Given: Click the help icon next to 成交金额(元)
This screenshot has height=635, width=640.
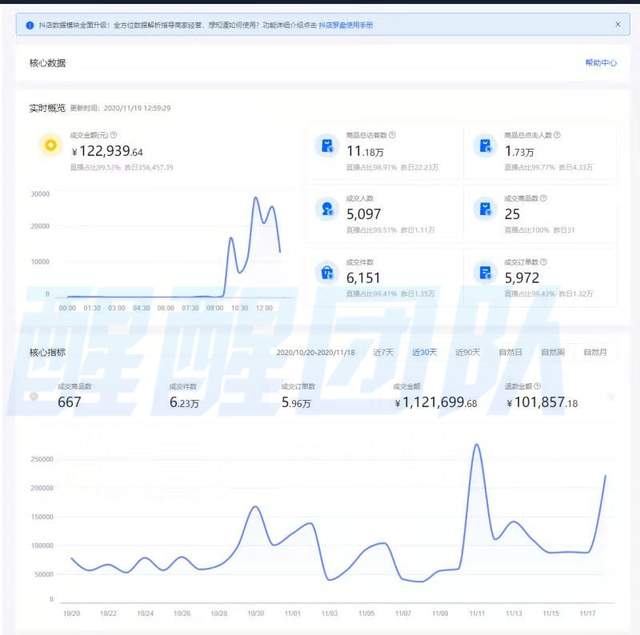Looking at the screenshot, I should click(113, 135).
